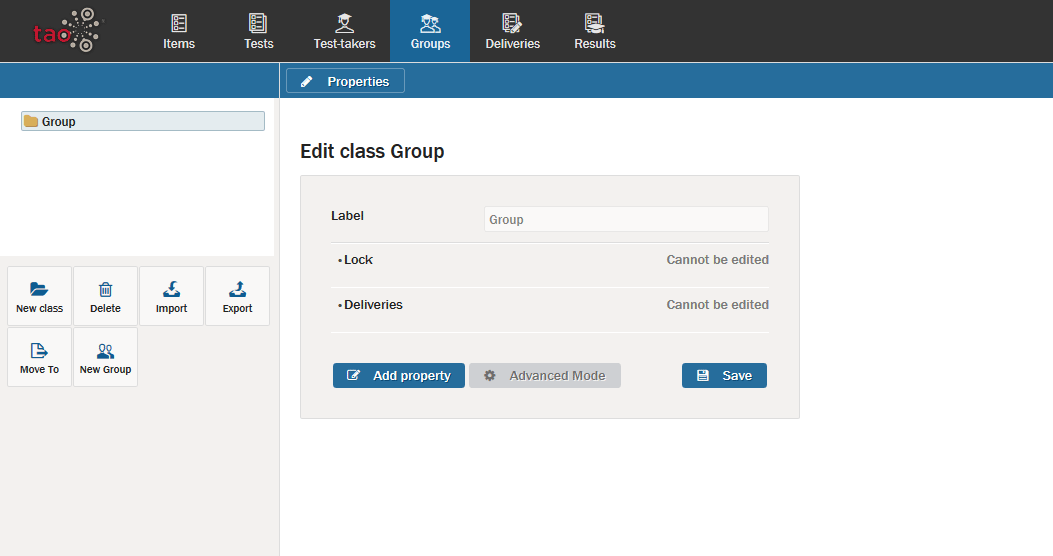Switch to the Deliveries section
The image size is (1053, 556).
coord(512,31)
